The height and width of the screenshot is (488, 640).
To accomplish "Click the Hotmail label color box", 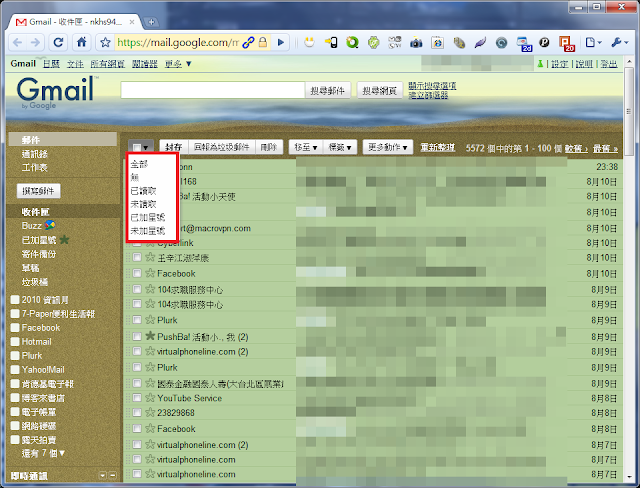I will [15, 342].
